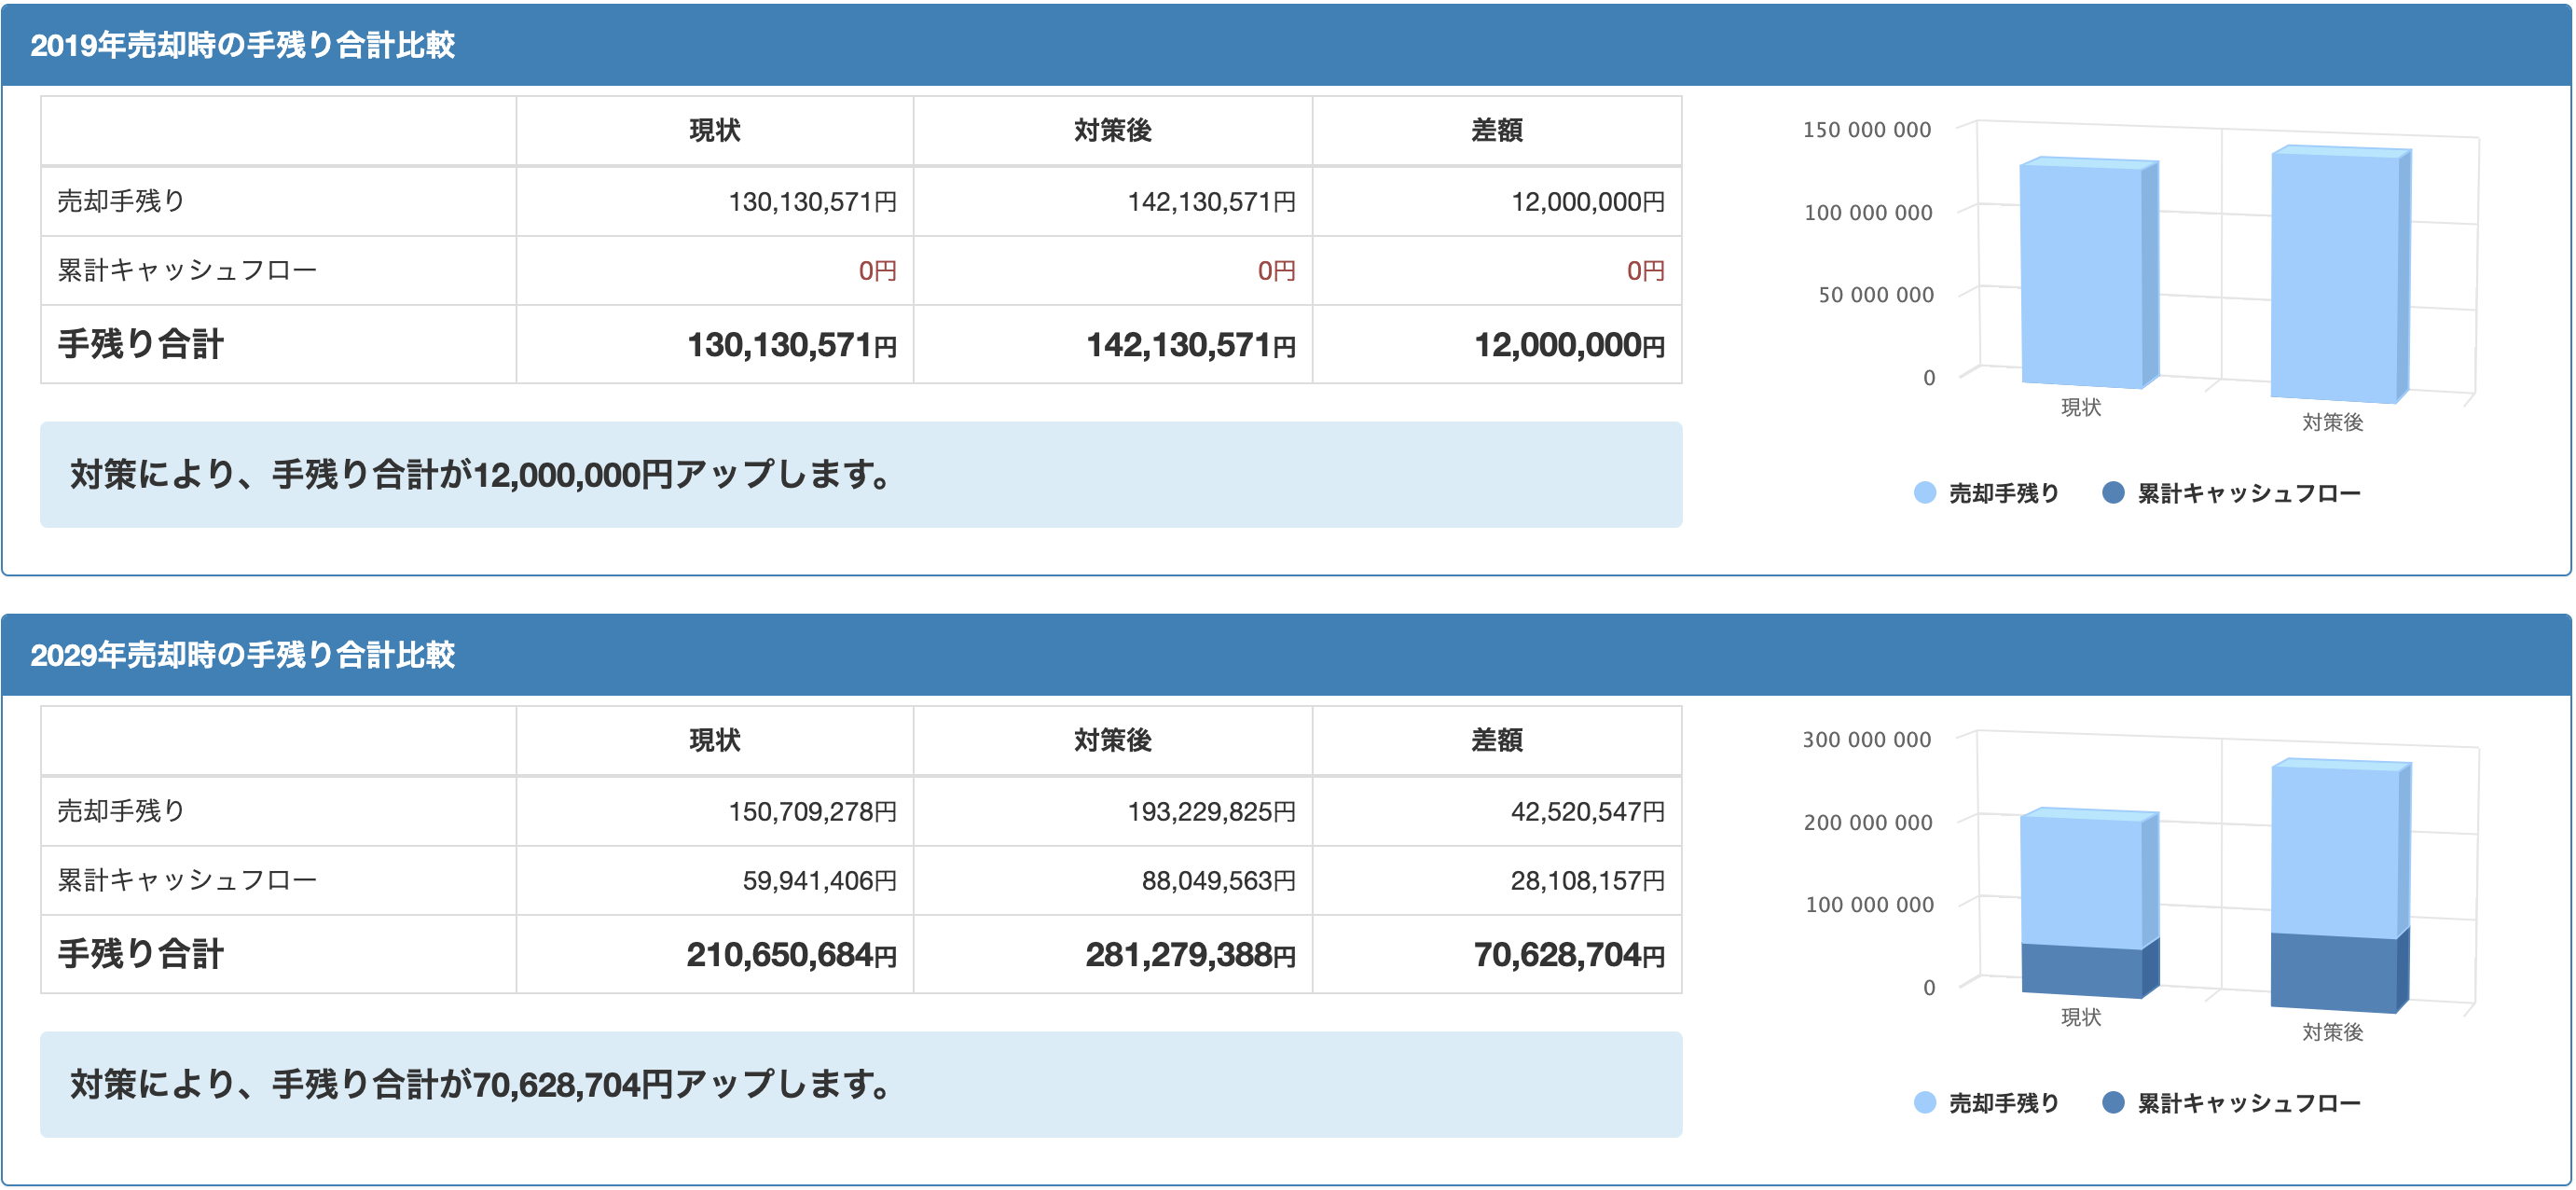Click the 70,628,704円アップ summary message box
Image resolution: width=2576 pixels, height=1190 pixels.
[860, 1084]
